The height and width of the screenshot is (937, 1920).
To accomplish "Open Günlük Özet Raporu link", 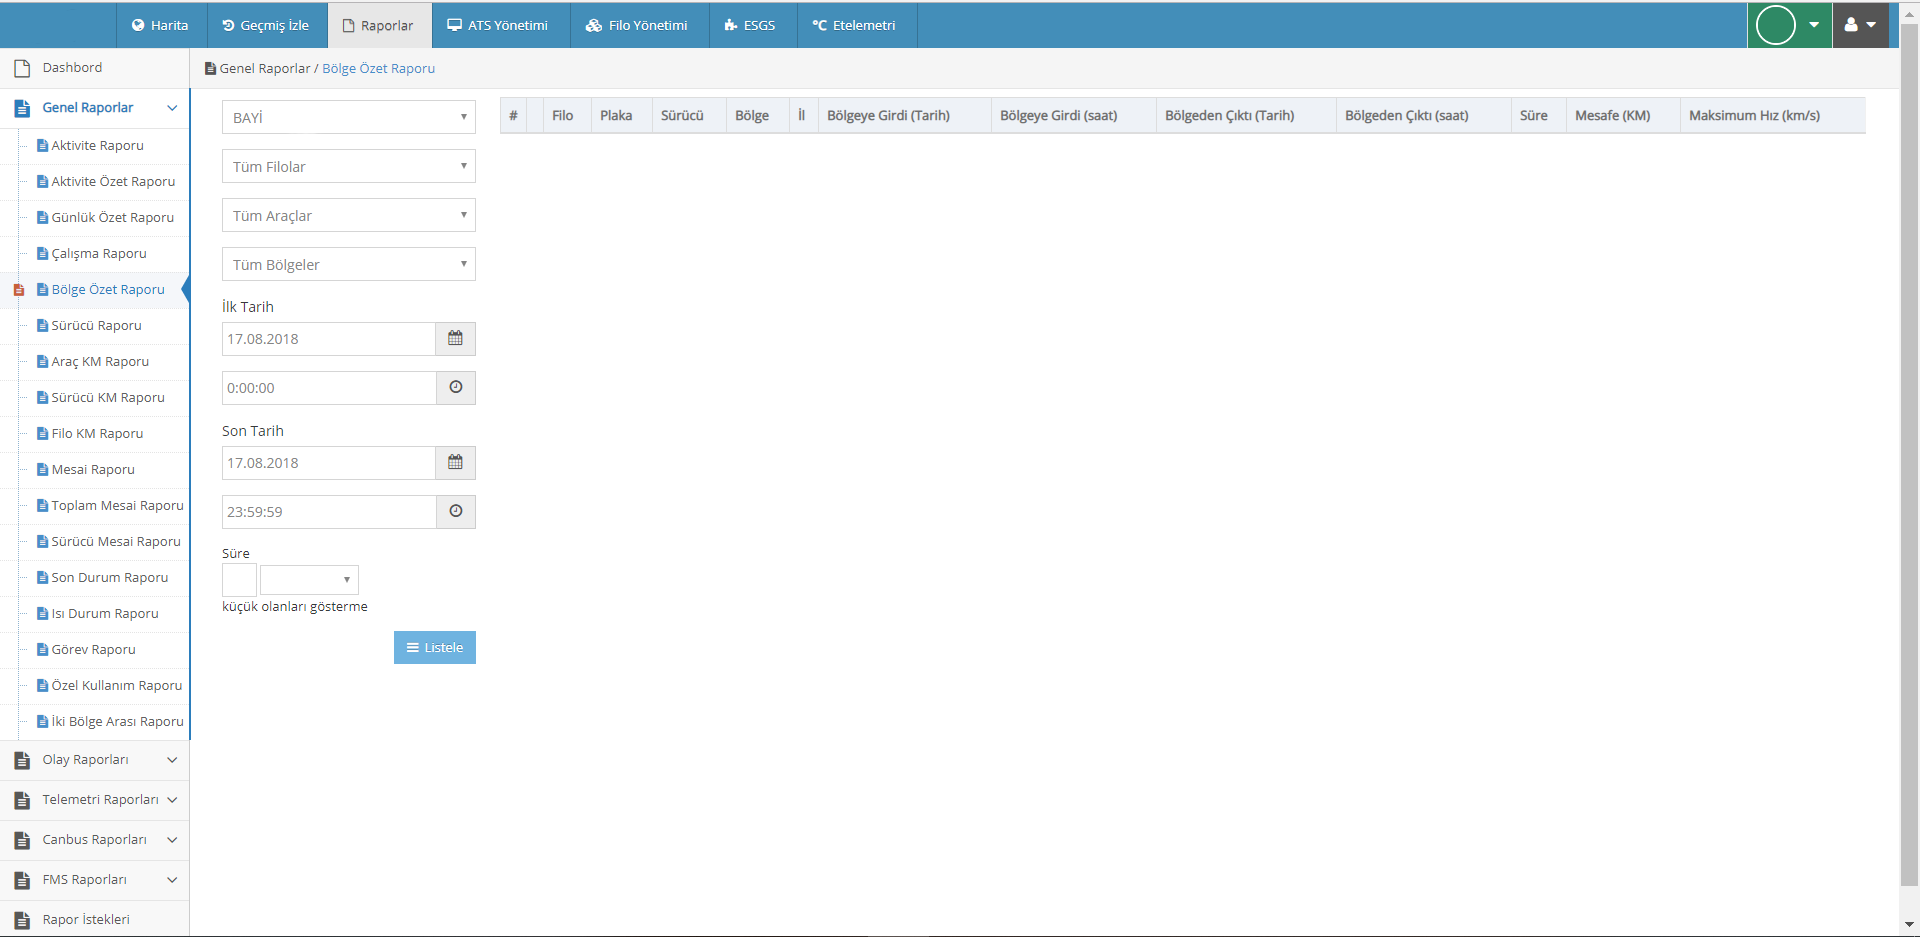I will 113,218.
